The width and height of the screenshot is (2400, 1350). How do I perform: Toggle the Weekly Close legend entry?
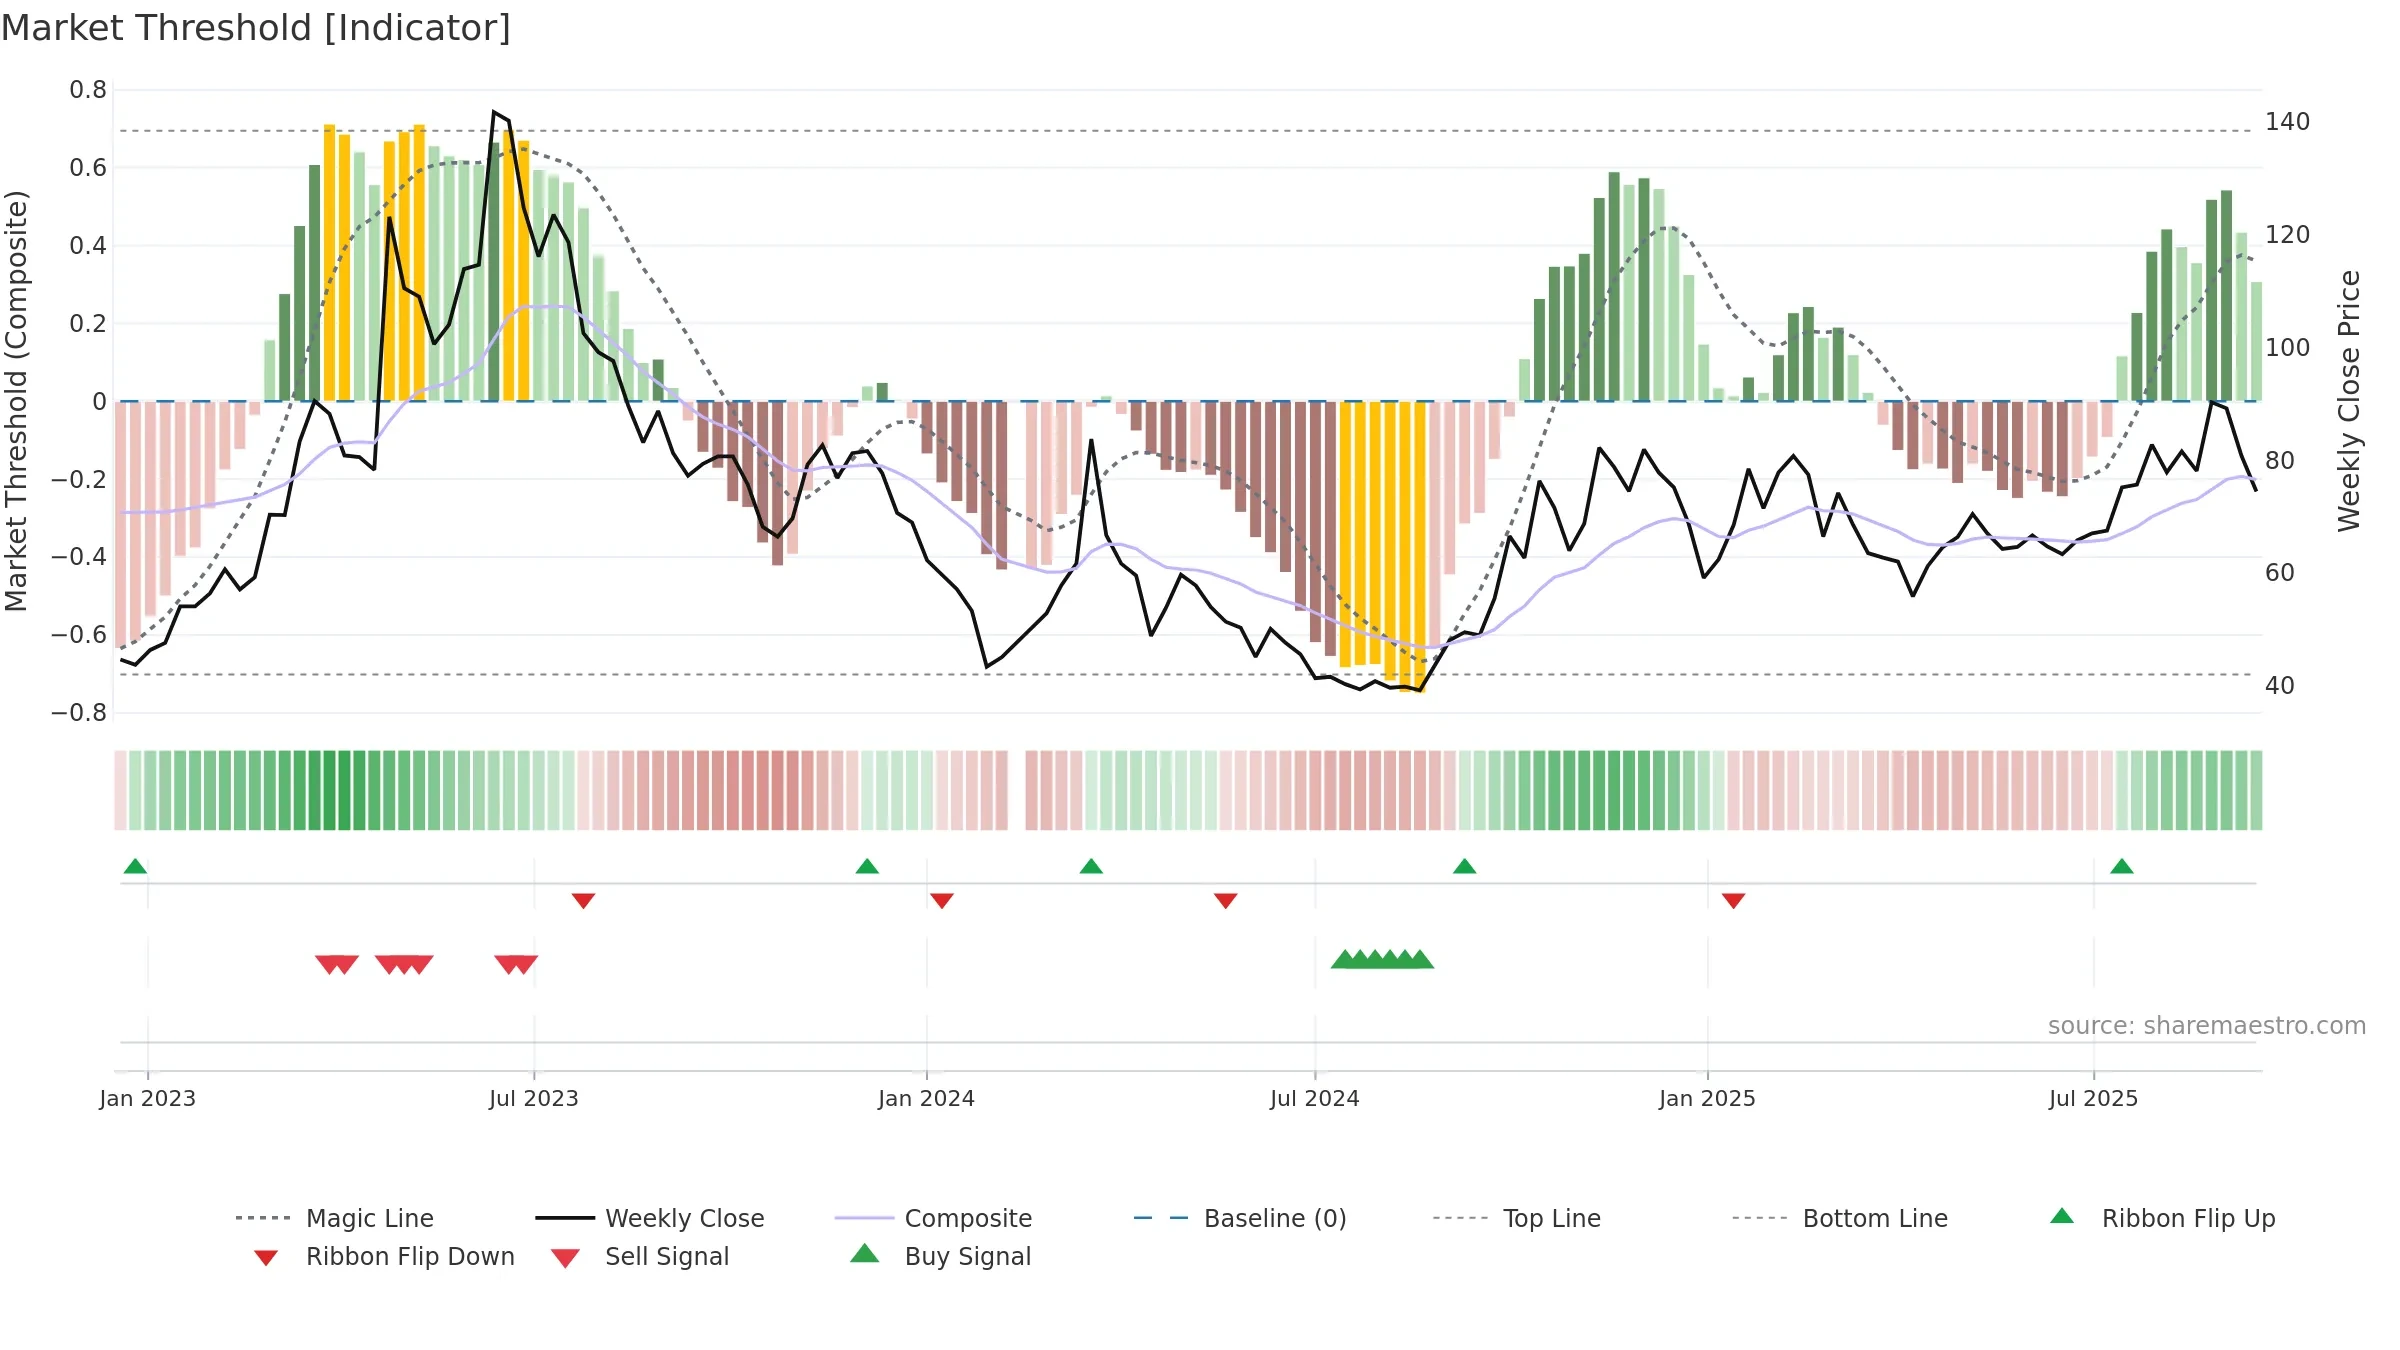650,1218
